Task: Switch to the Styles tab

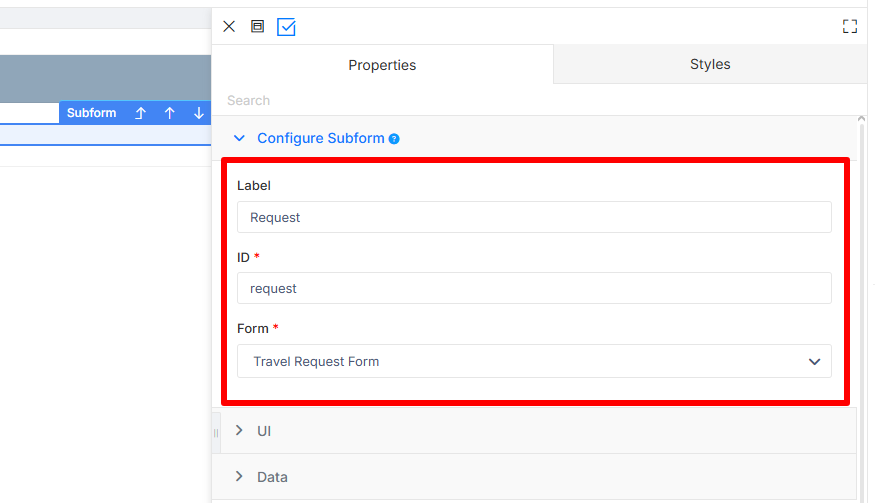Action: point(710,64)
